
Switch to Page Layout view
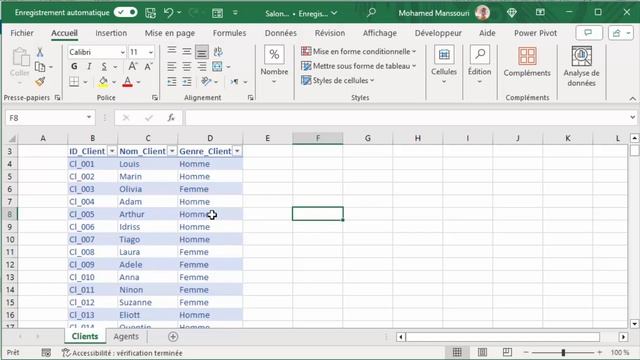(x=482, y=352)
